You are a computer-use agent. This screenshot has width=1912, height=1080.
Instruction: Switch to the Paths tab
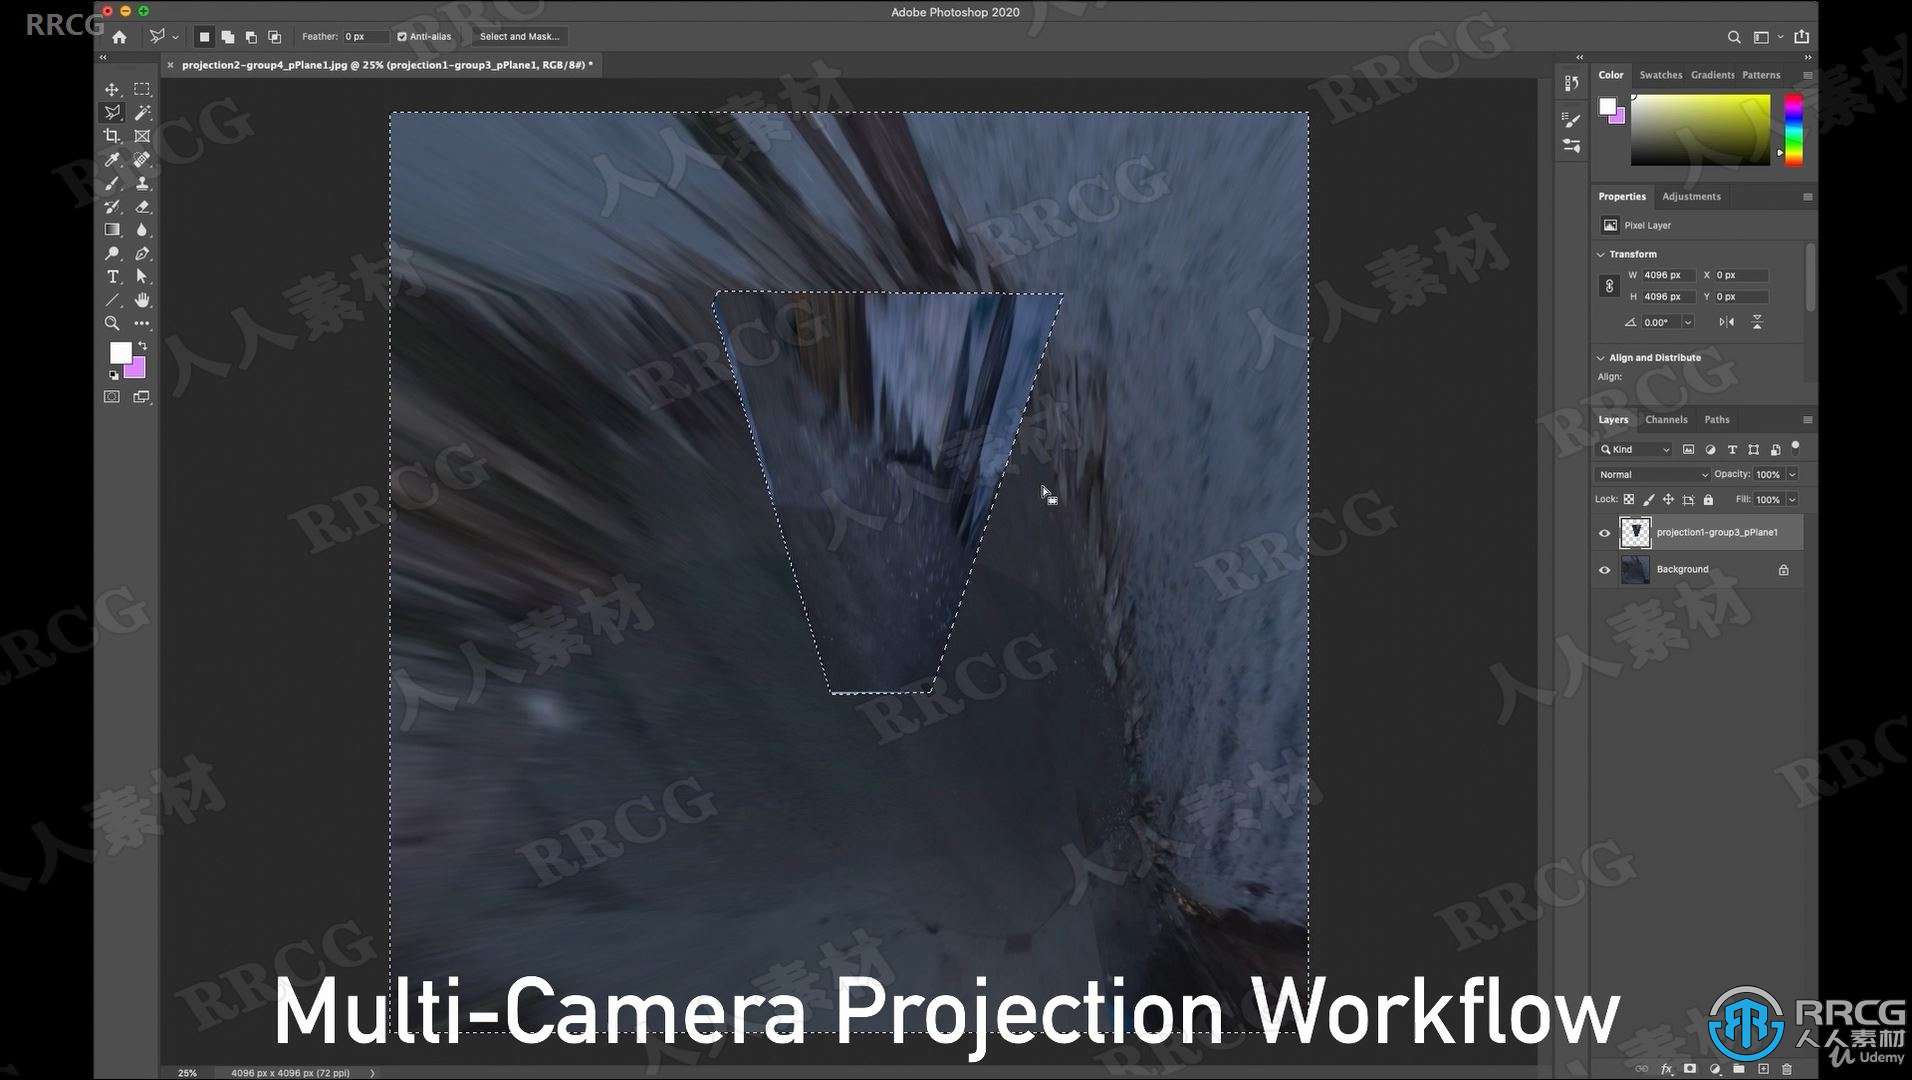coord(1716,420)
